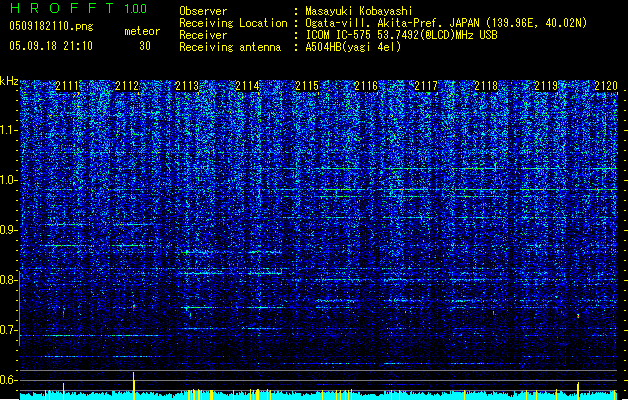Viewport: 629px width, 400px height.
Task: Select the 2113 time marker
Action: point(187,86)
